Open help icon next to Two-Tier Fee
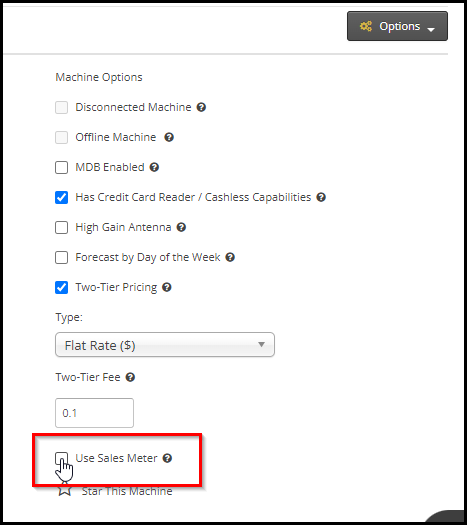The width and height of the screenshot is (467, 525). click(x=130, y=377)
